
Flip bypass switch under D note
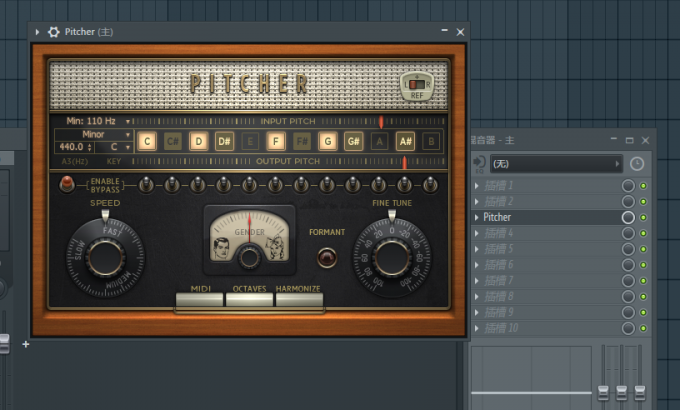point(198,185)
